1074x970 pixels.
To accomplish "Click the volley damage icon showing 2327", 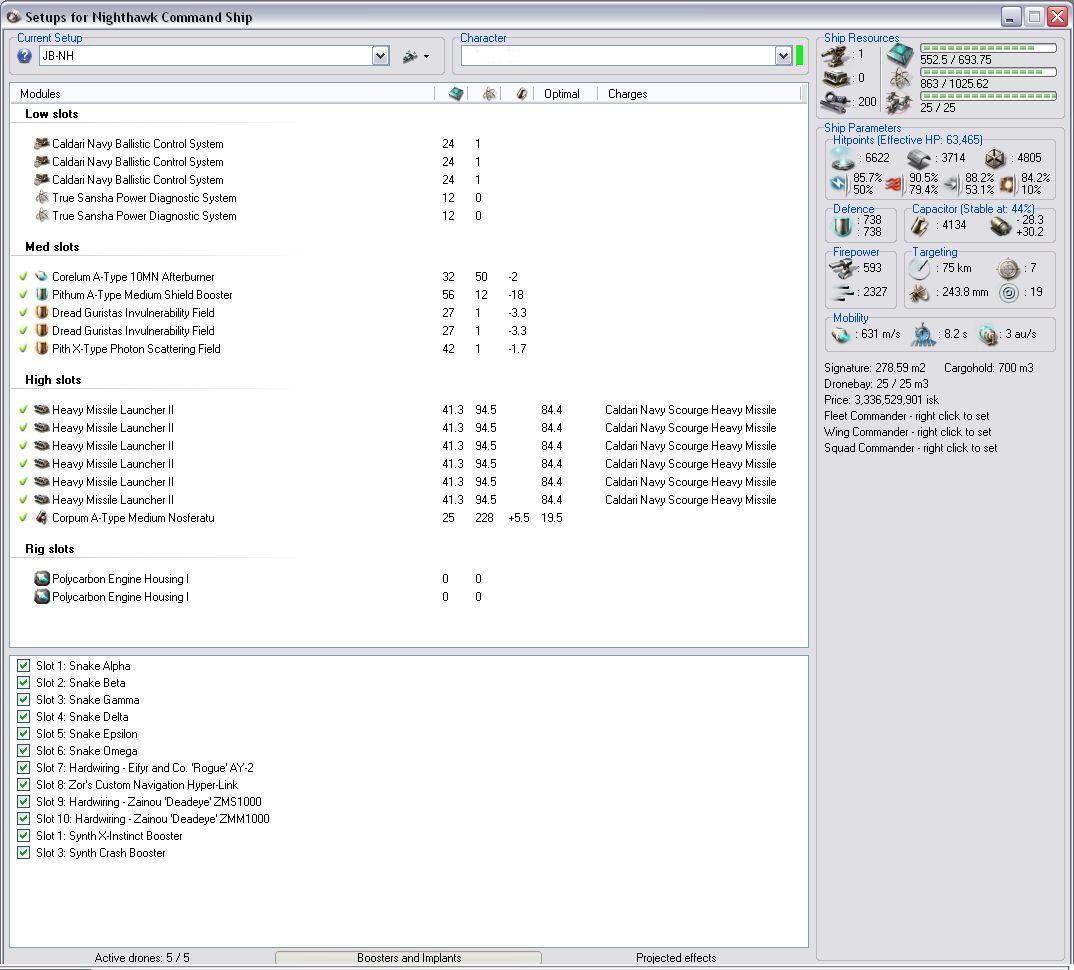I will [x=841, y=293].
